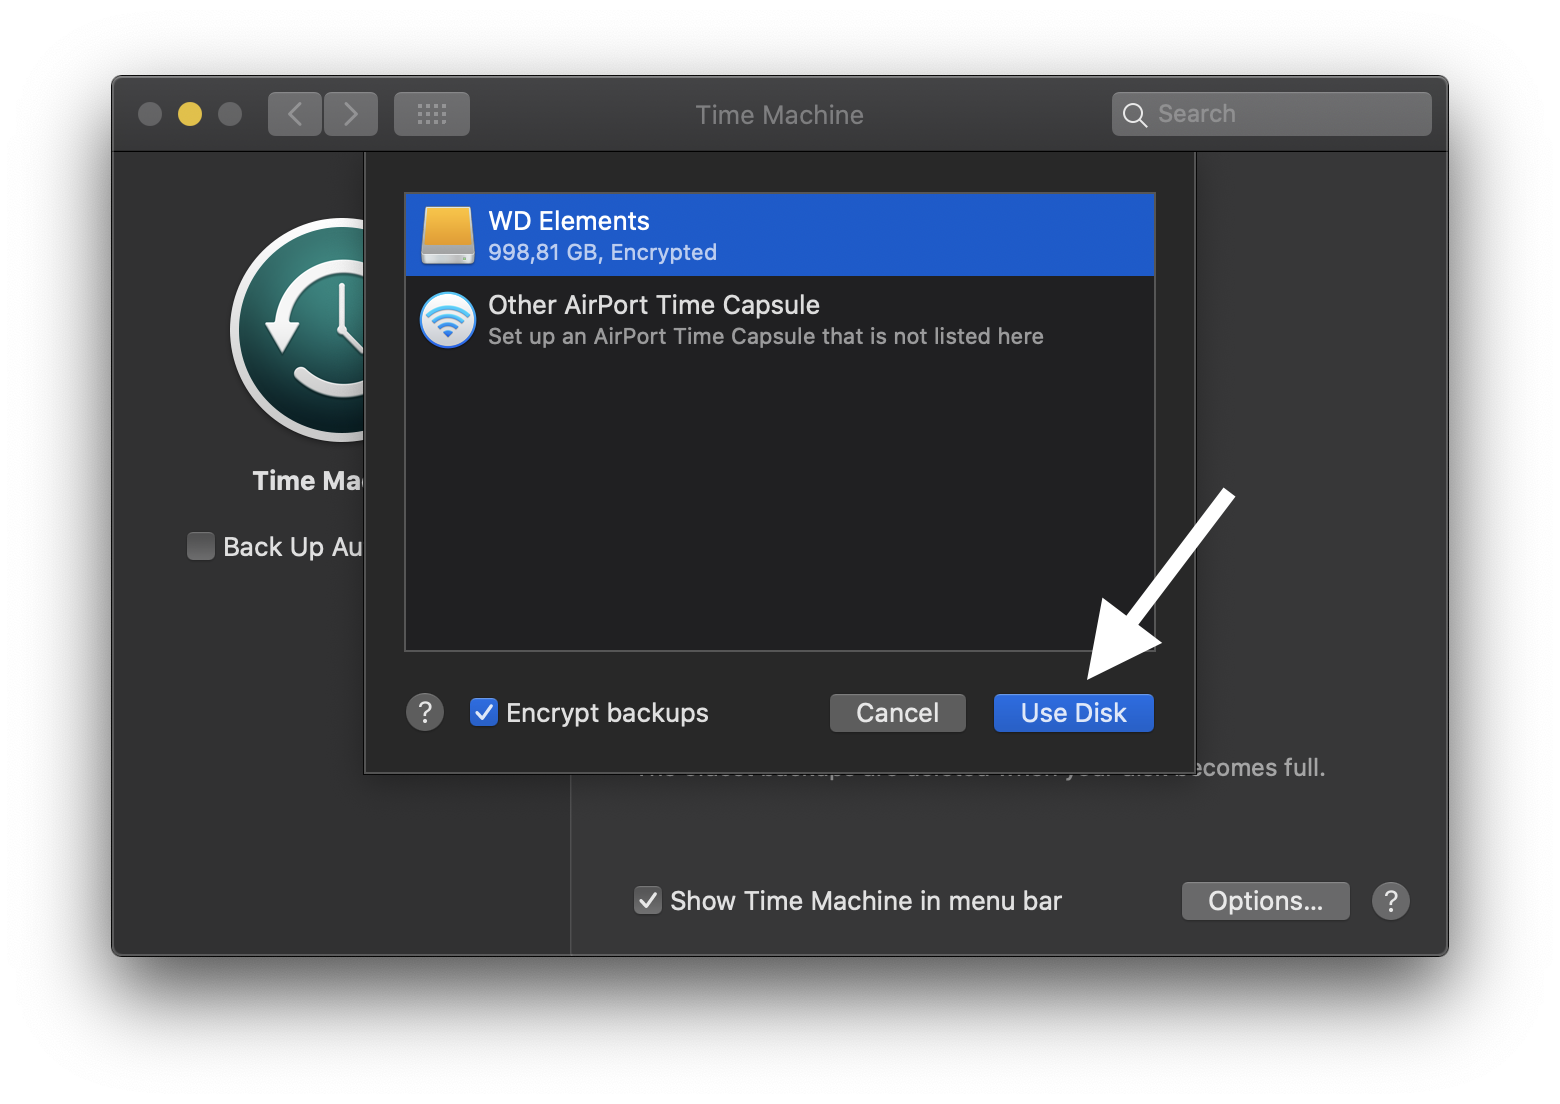Click the magnifying glass search icon
The width and height of the screenshot is (1560, 1104).
tap(1134, 115)
